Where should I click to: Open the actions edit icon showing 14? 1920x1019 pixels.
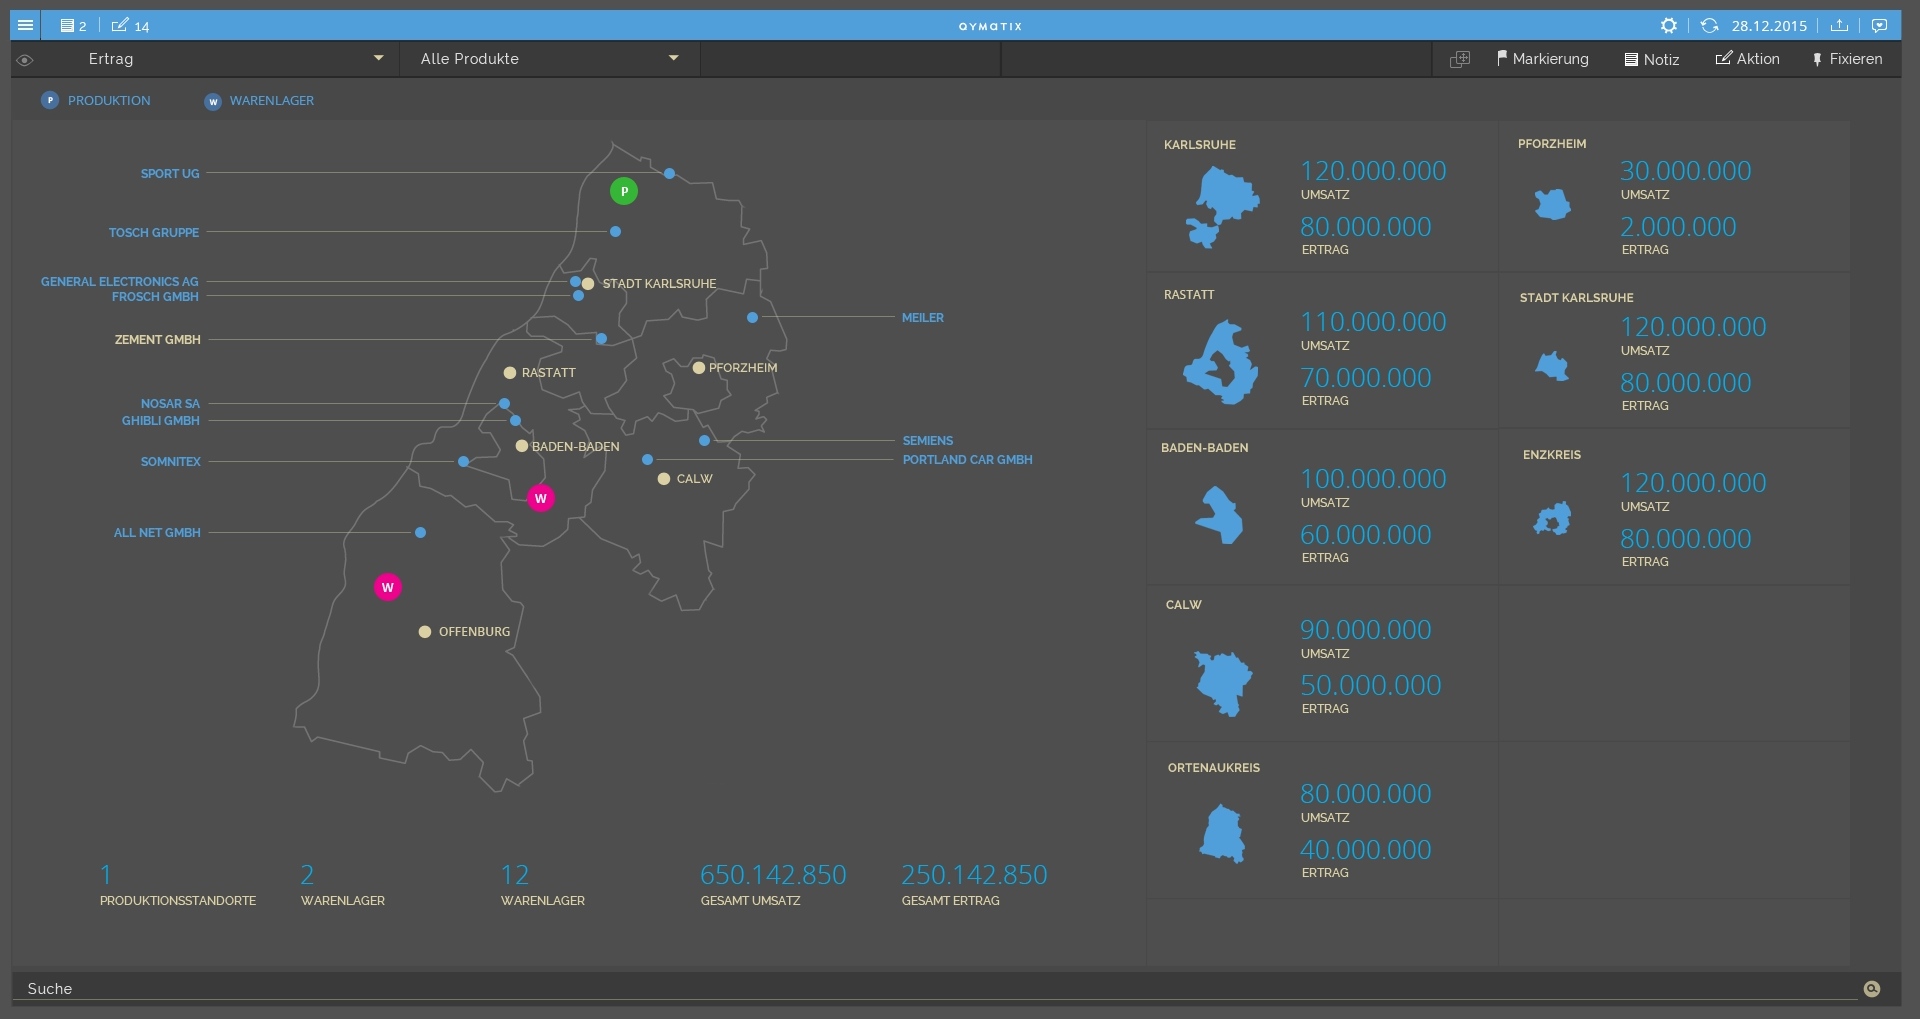[x=130, y=26]
